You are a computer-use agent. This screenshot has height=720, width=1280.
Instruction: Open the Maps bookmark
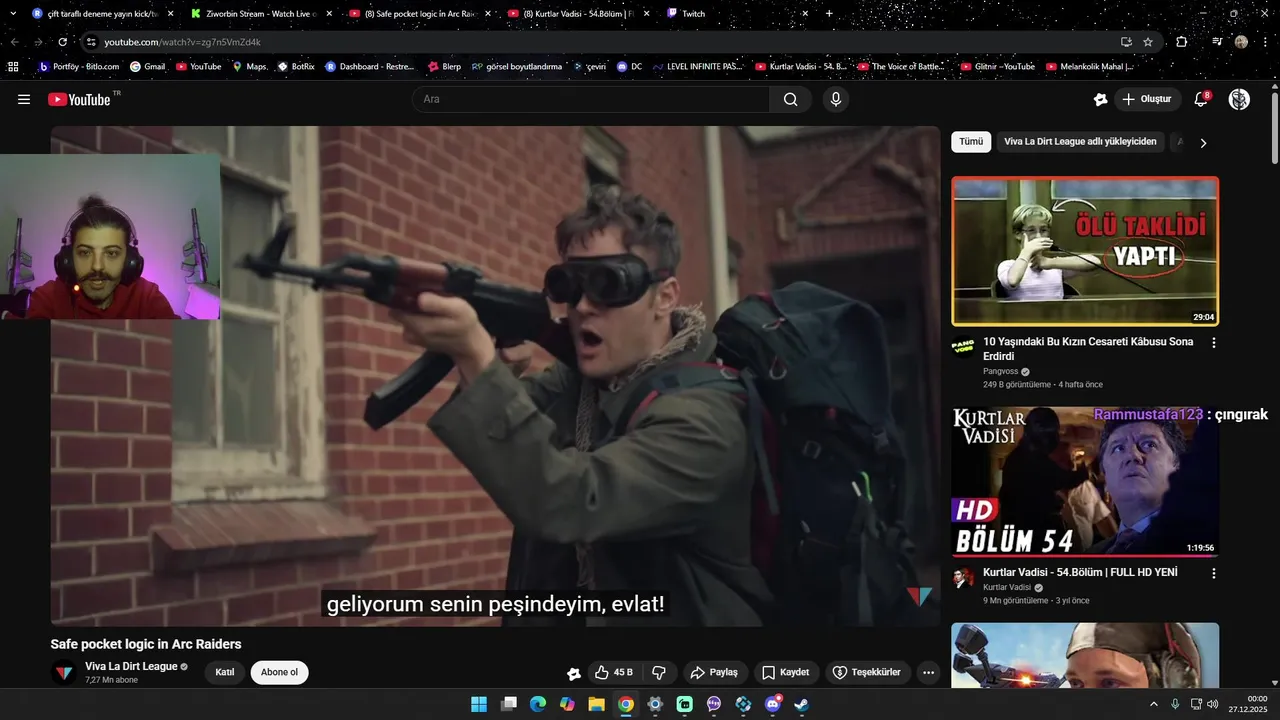(x=249, y=66)
